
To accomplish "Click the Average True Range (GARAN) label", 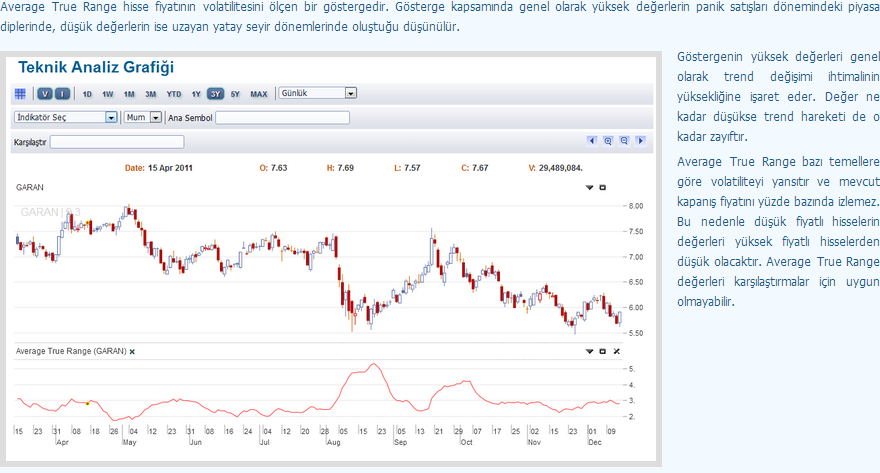I will (71, 351).
